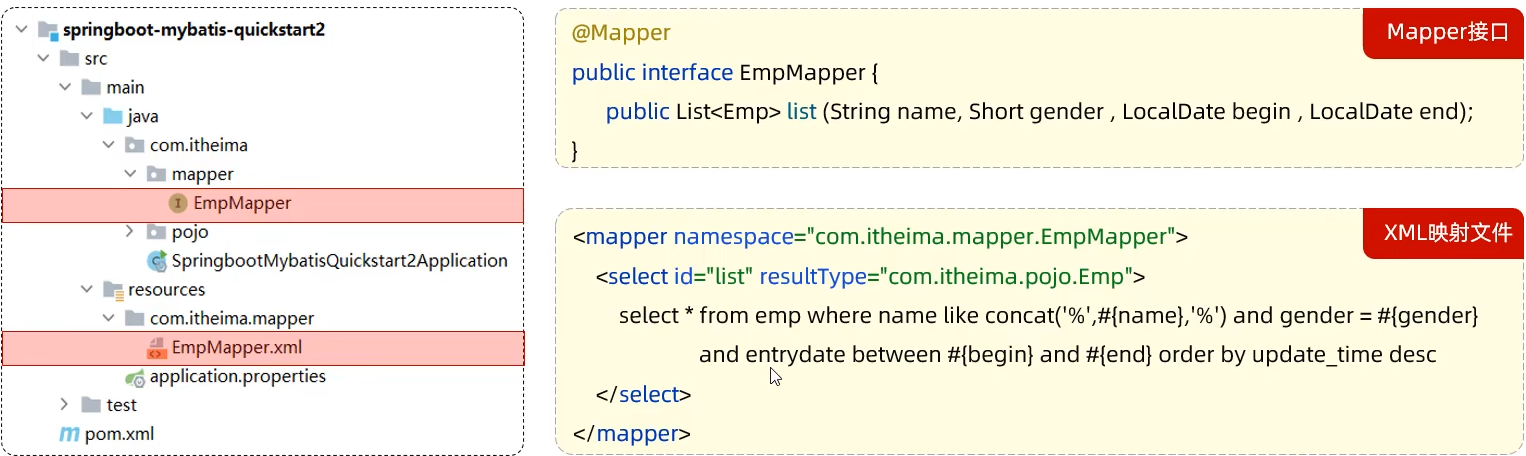Click the pojo package icon
Viewport: 1526px width, 456px height.
156,232
